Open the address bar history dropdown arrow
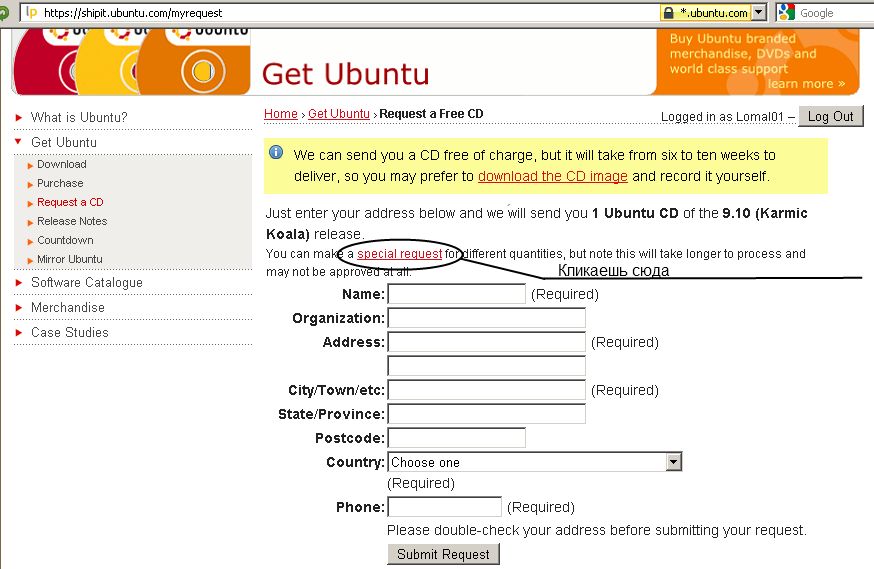The width and height of the screenshot is (874, 569). [759, 12]
